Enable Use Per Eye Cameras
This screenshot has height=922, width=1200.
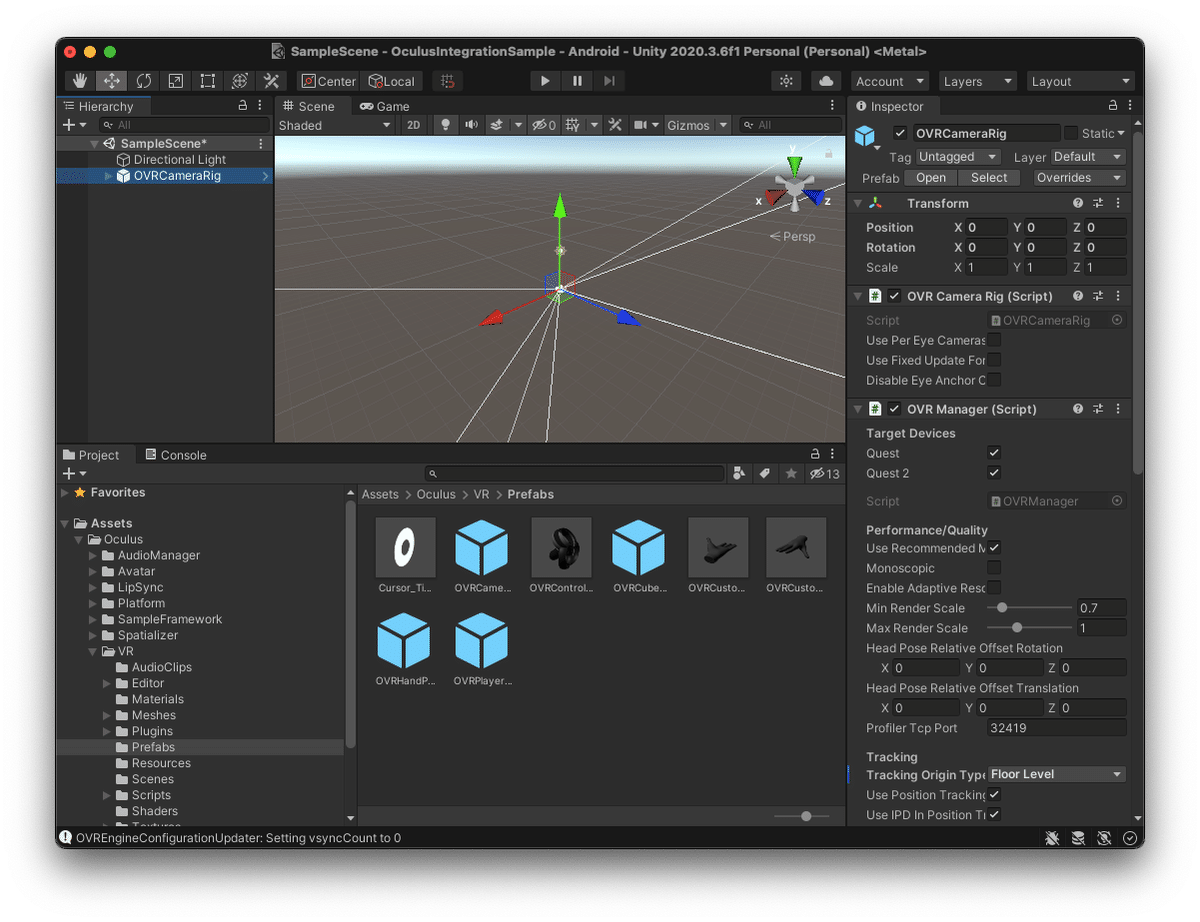994,340
